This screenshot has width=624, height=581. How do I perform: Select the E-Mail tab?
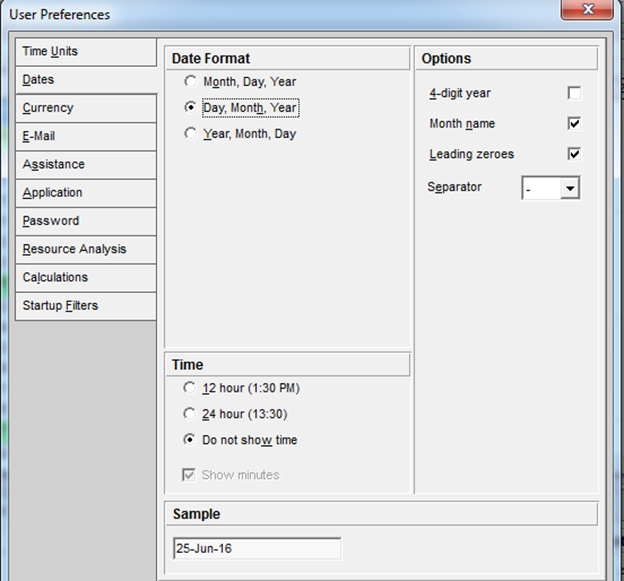(x=86, y=136)
